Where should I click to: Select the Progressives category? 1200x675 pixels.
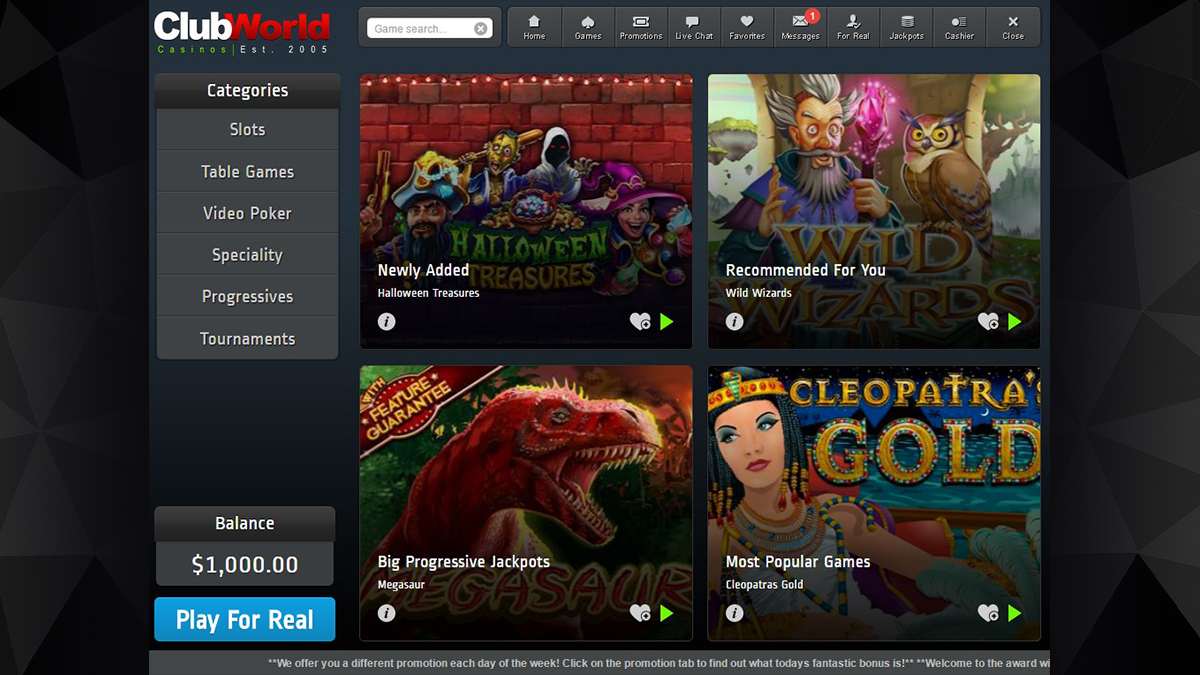[247, 297]
